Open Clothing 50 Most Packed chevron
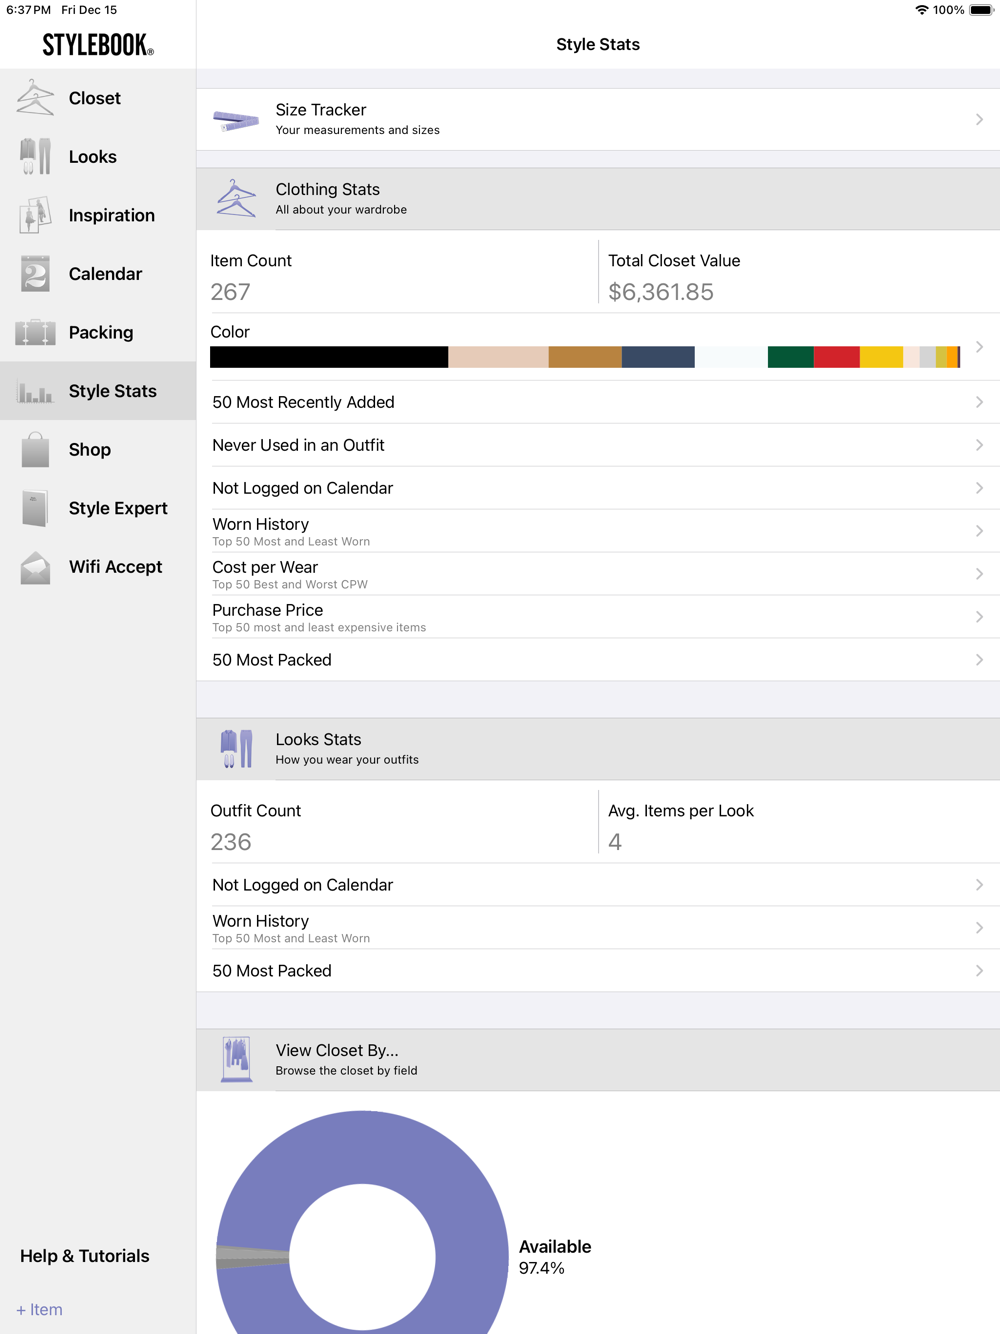 click(979, 660)
